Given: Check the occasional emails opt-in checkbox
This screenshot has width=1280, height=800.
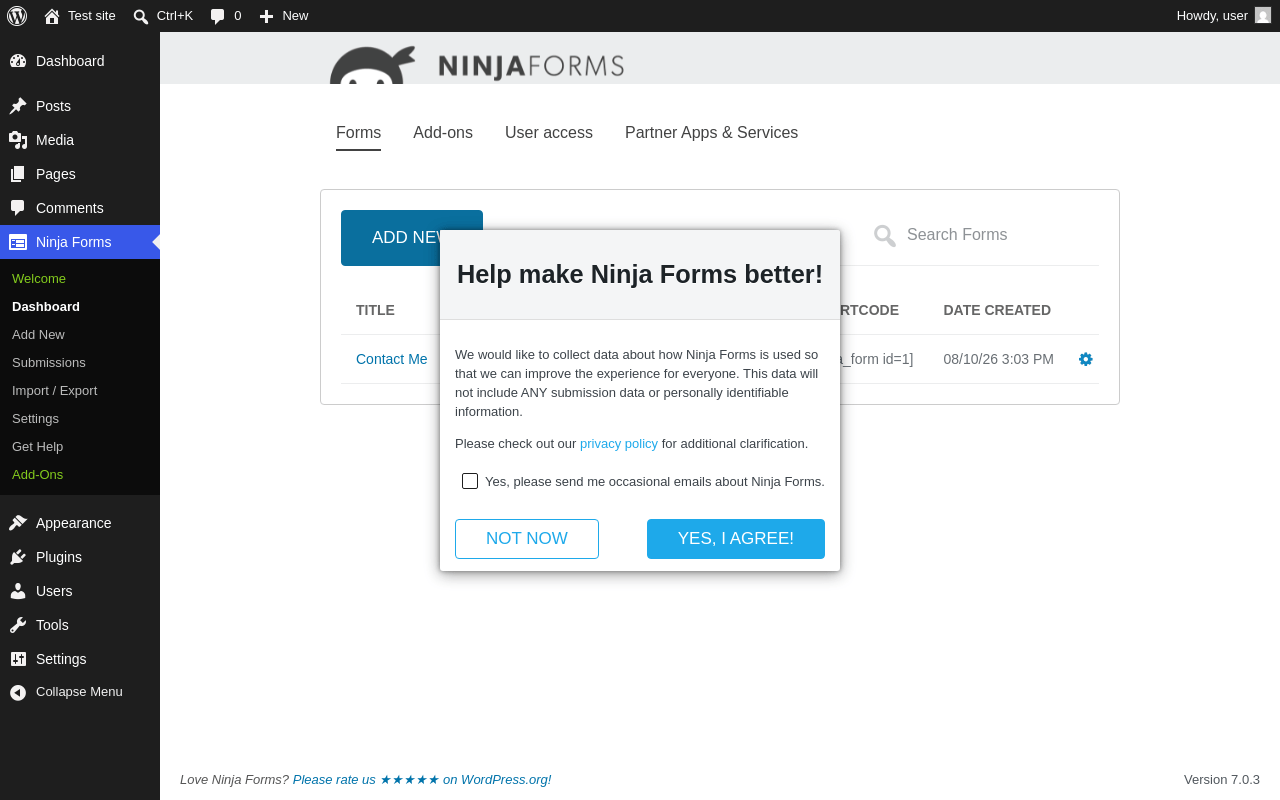Looking at the screenshot, I should point(470,481).
